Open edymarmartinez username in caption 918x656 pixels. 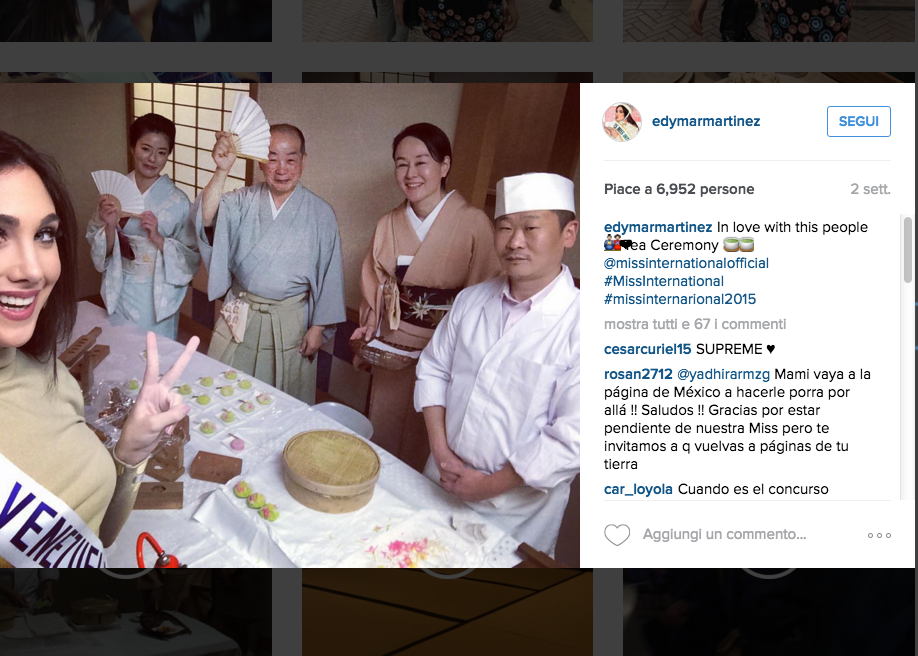click(658, 227)
